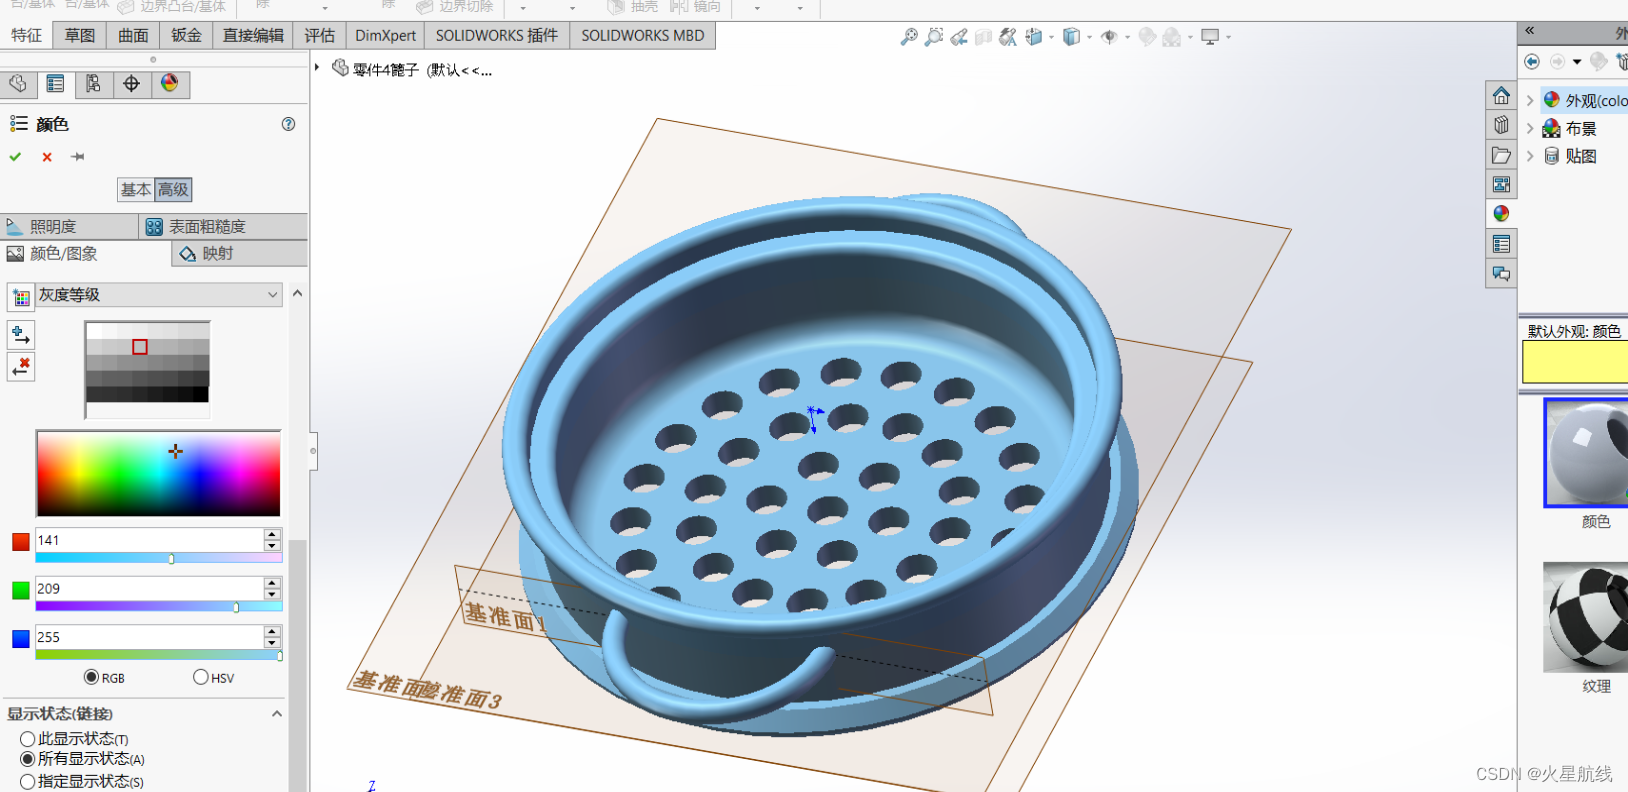
Task: Cancel the color dialog with red X
Action: pos(47,157)
